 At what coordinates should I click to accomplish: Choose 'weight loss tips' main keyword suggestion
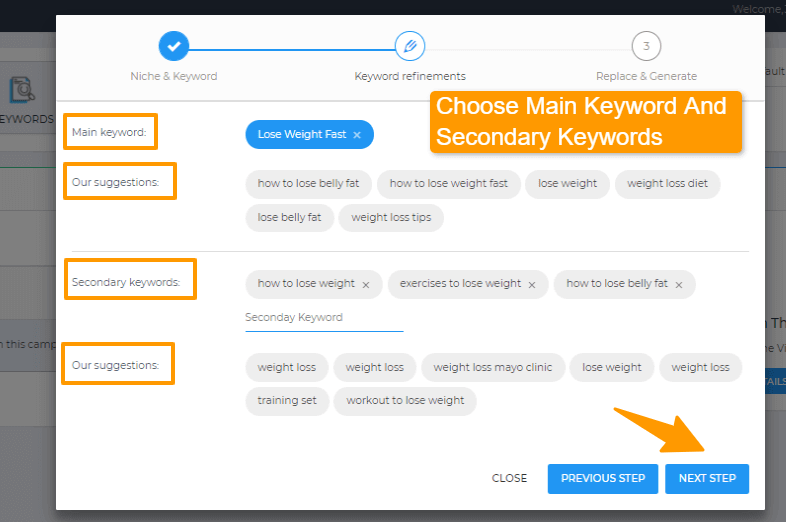[391, 218]
